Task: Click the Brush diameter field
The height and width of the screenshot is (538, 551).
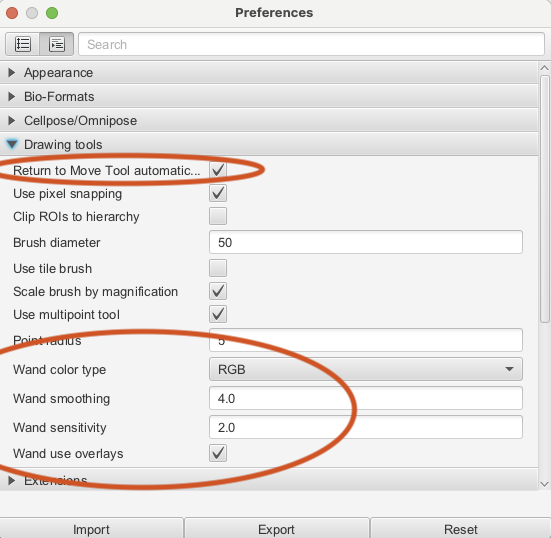Action: pos(366,242)
